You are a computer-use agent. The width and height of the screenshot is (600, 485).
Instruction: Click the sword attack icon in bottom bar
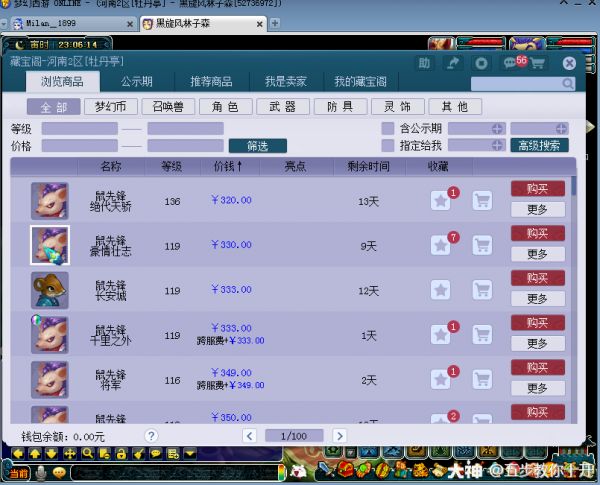[x=326, y=470]
